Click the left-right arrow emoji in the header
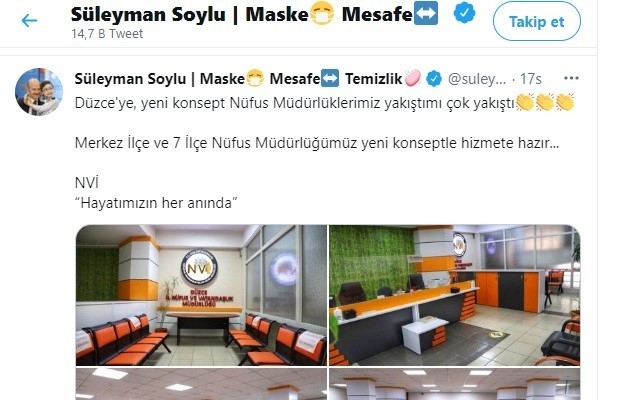Image resolution: width=621 pixels, height=400 pixels. point(426,13)
